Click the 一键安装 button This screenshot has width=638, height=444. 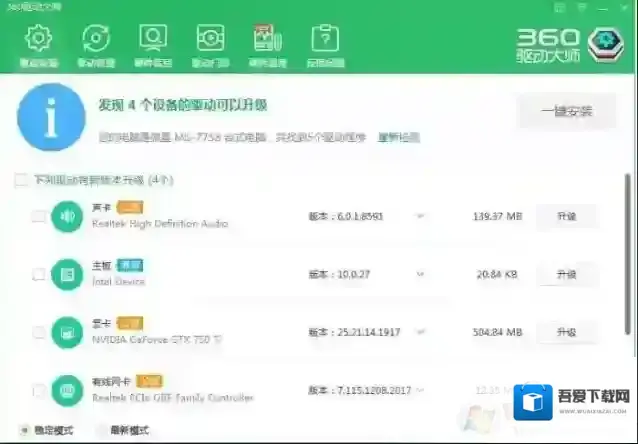click(x=567, y=111)
